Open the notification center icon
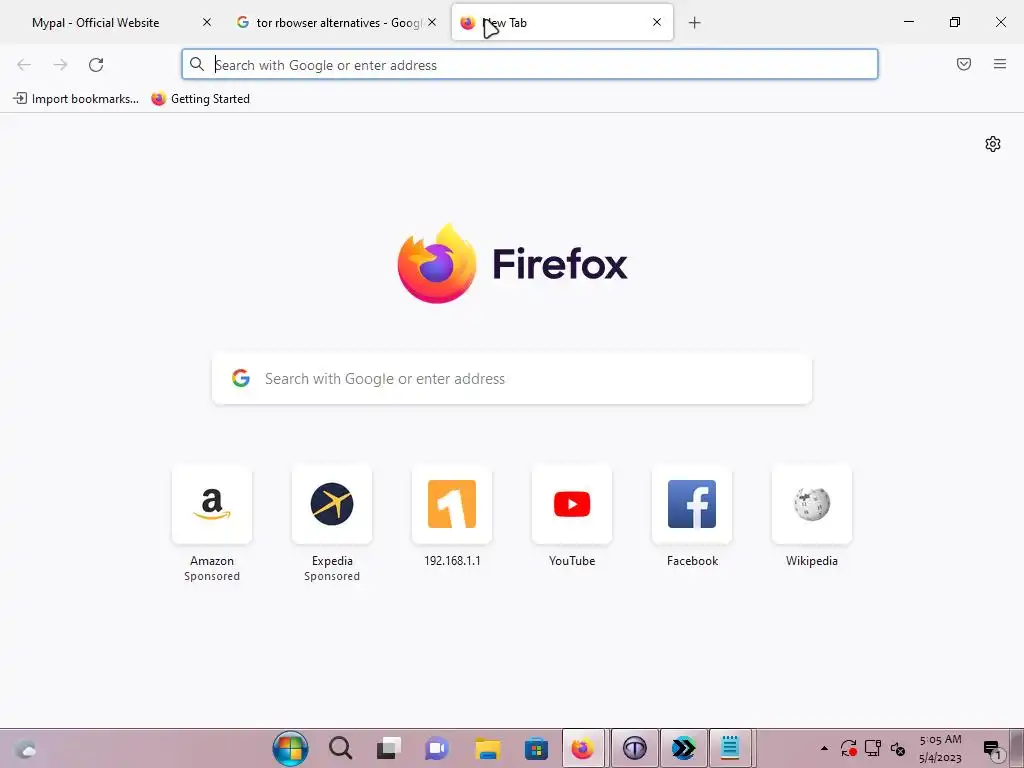This screenshot has height=768, width=1024. coord(992,749)
